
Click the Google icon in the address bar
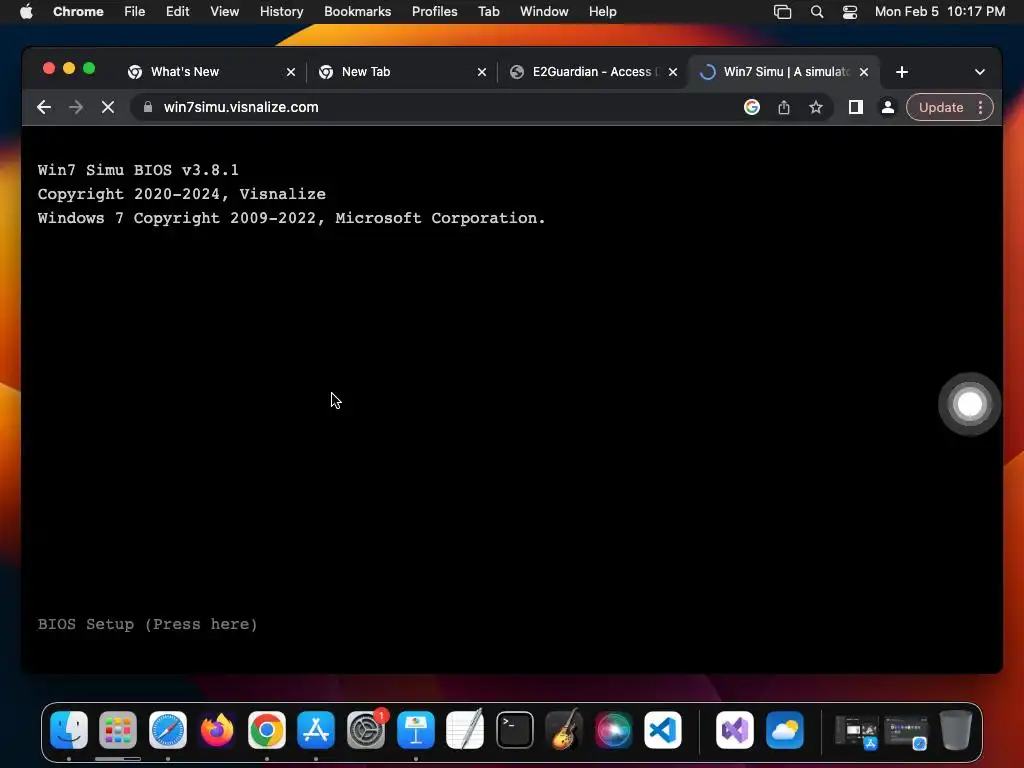click(x=752, y=107)
